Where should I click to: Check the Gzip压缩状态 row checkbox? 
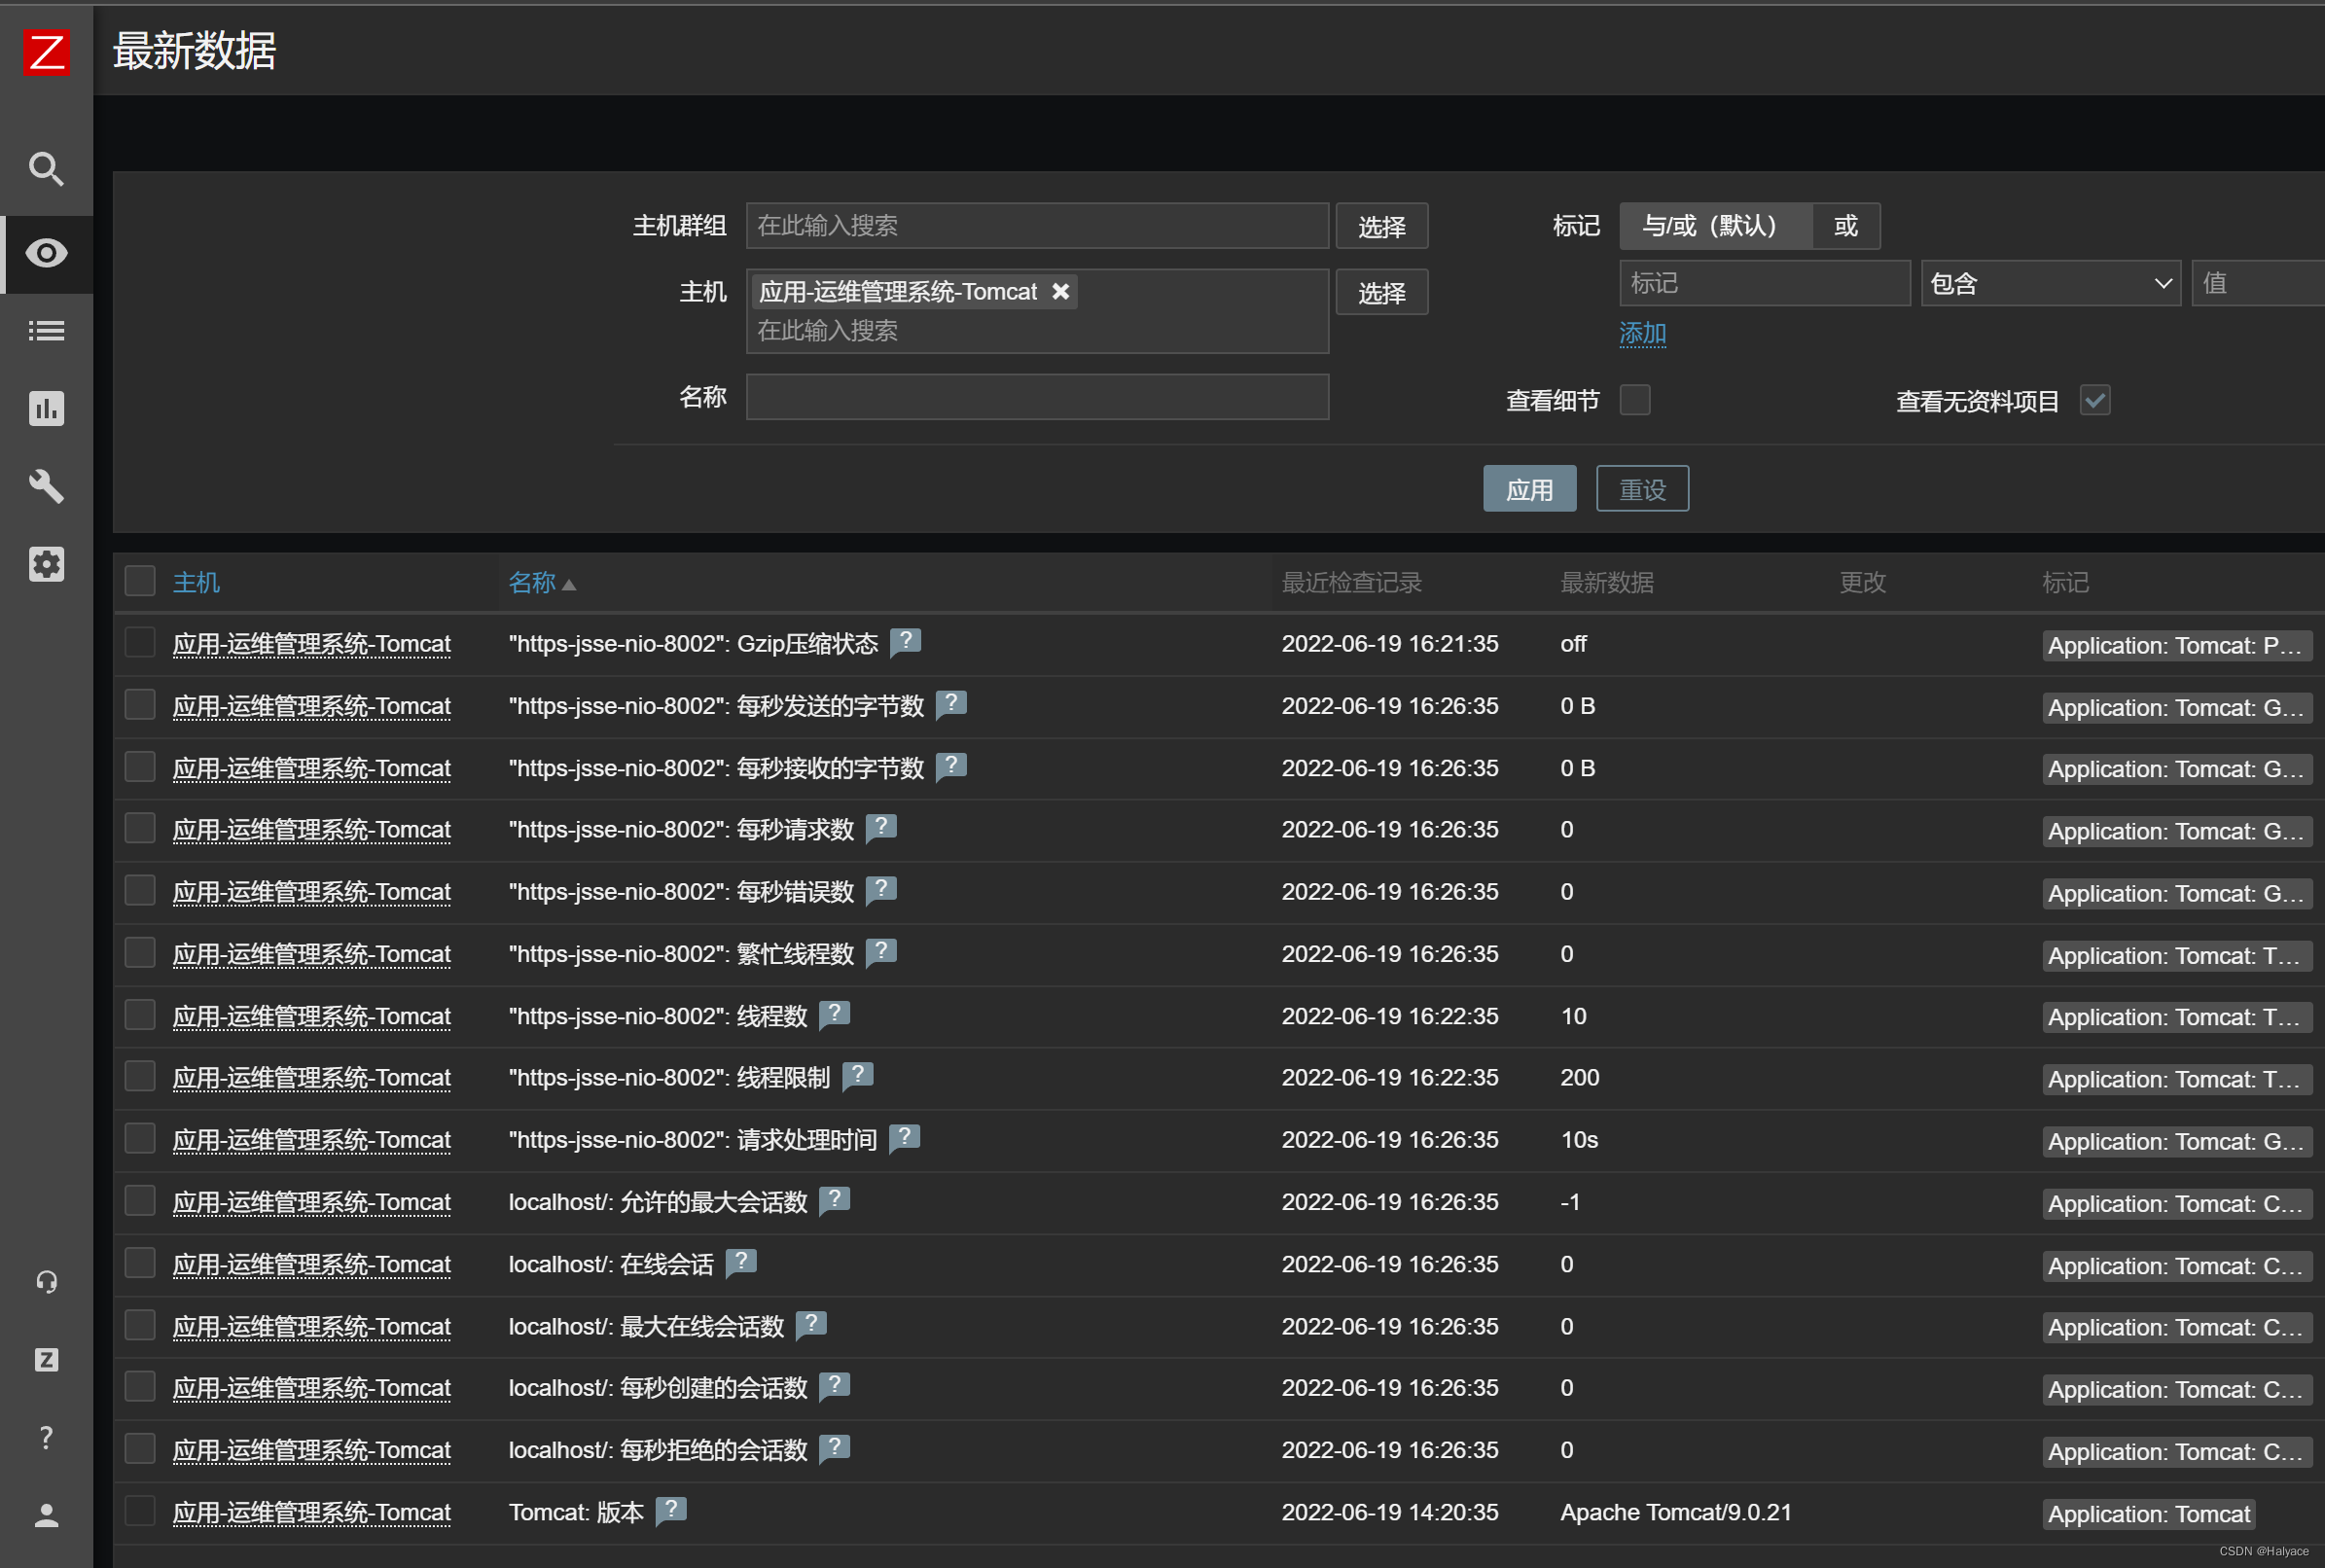pos(140,643)
